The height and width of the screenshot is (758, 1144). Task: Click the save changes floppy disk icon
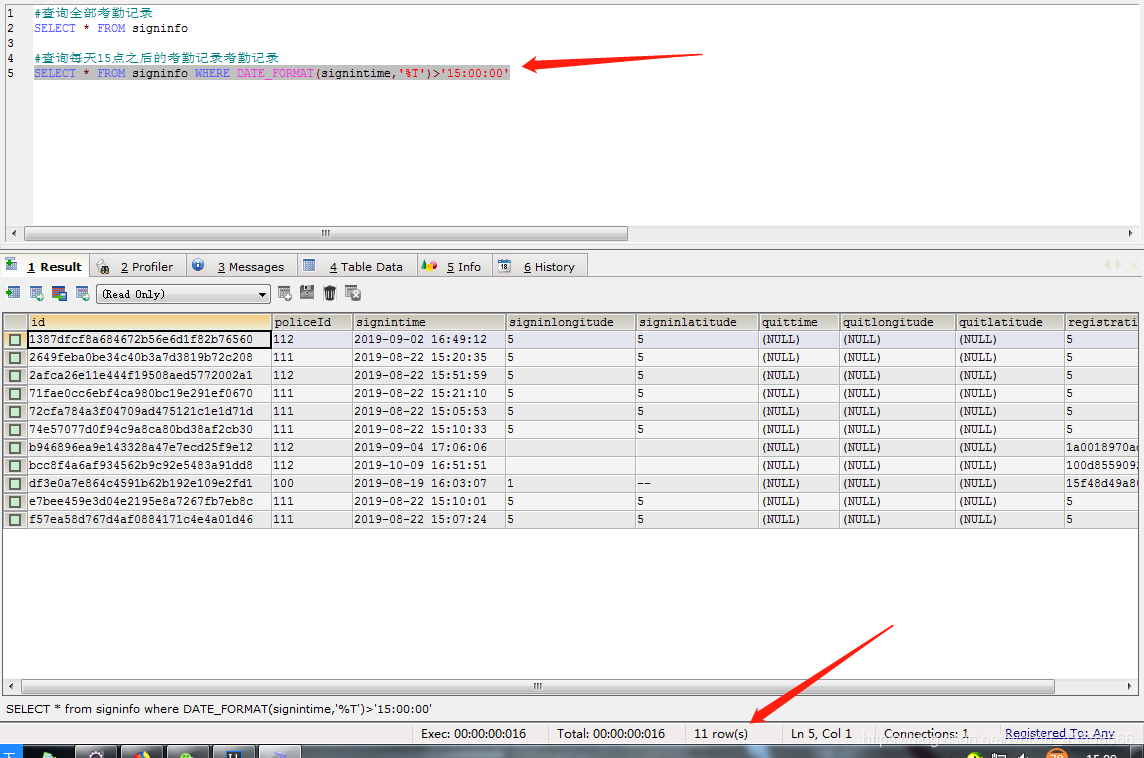coord(307,293)
